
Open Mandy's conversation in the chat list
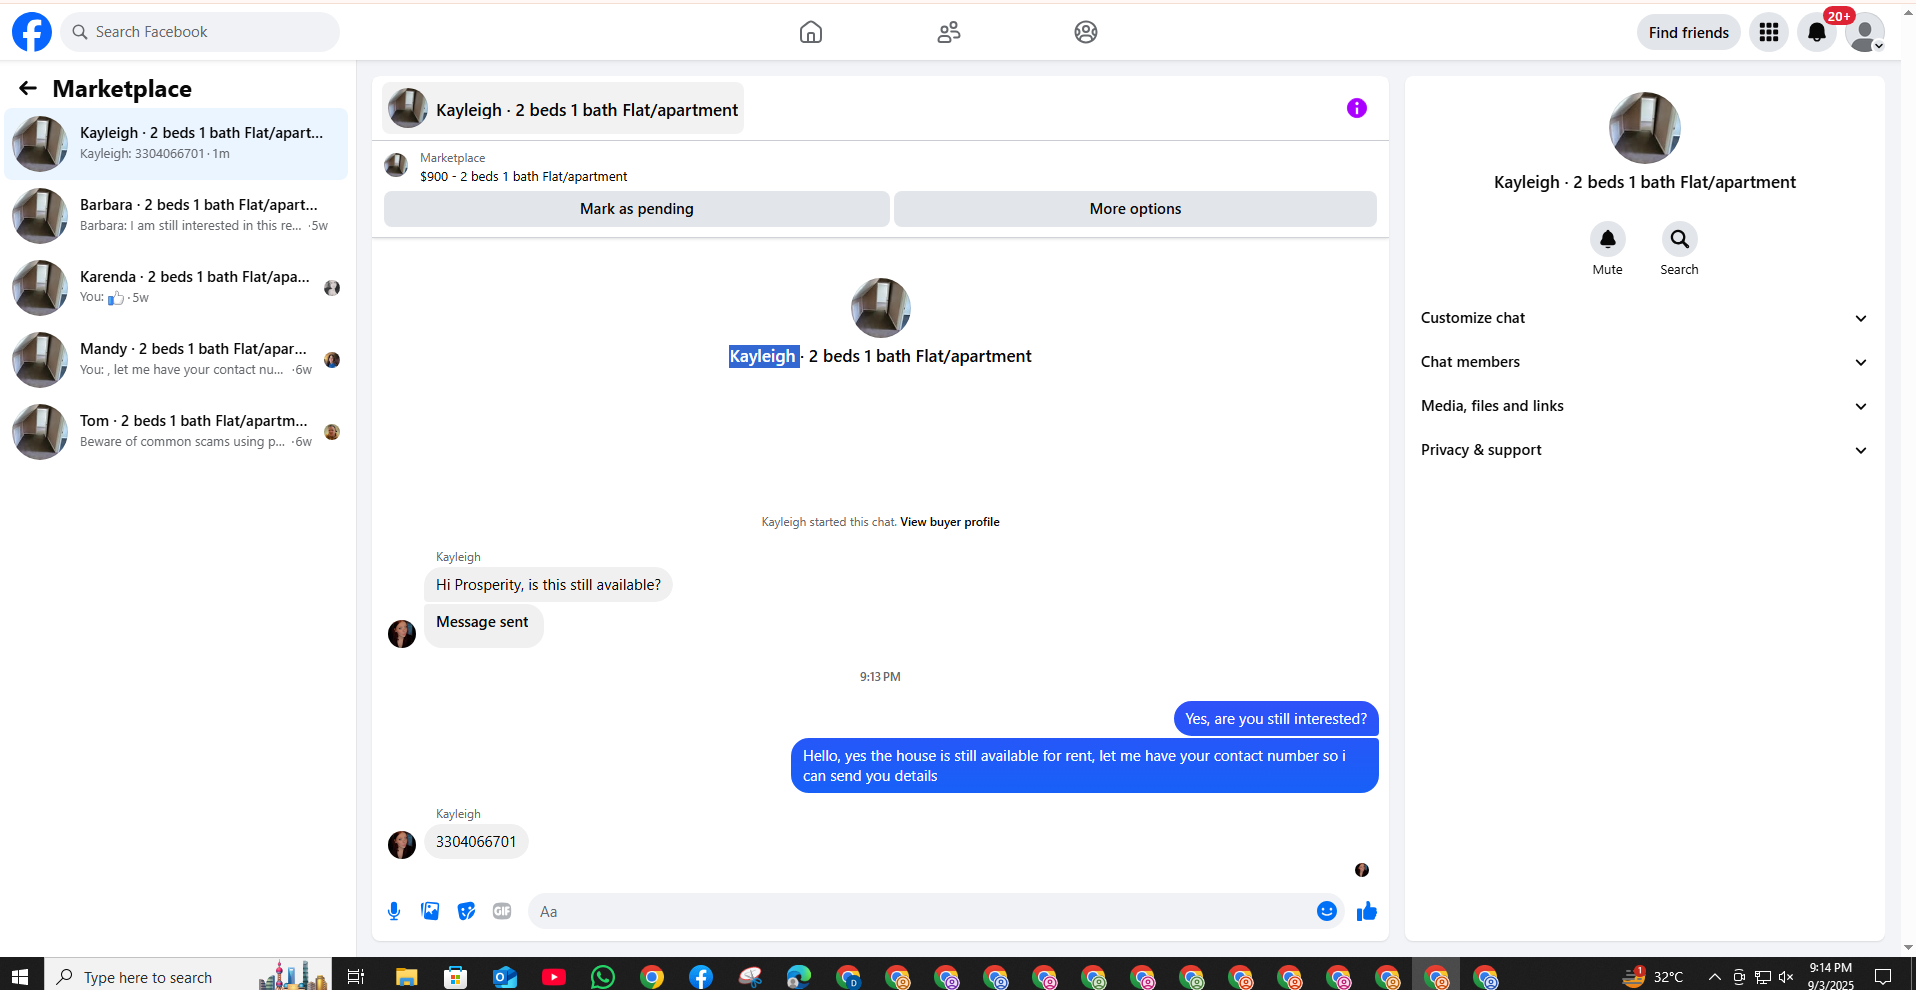pos(176,360)
